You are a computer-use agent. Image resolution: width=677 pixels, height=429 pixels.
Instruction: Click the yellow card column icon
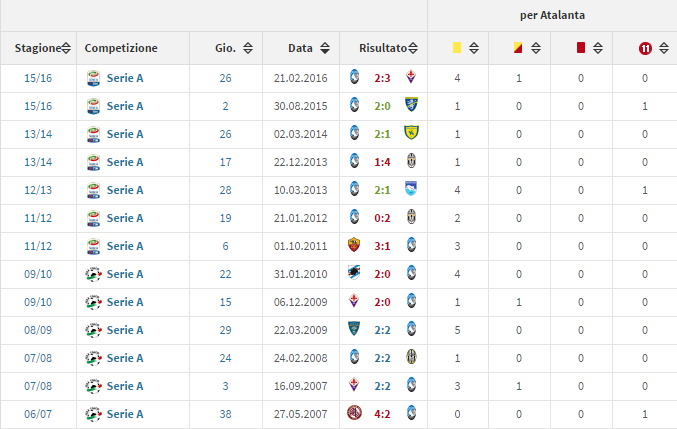click(x=457, y=47)
